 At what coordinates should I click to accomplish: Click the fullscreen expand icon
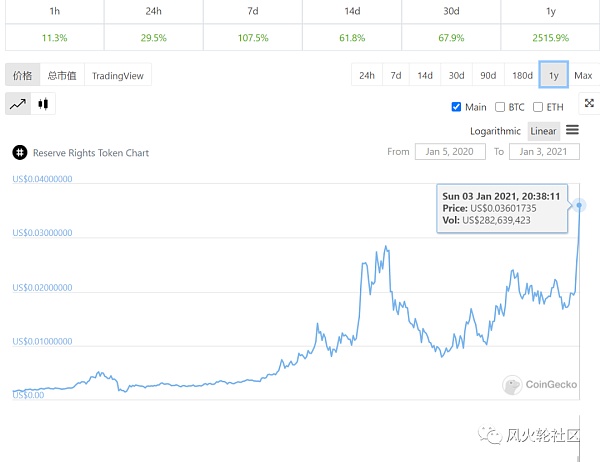(x=589, y=103)
